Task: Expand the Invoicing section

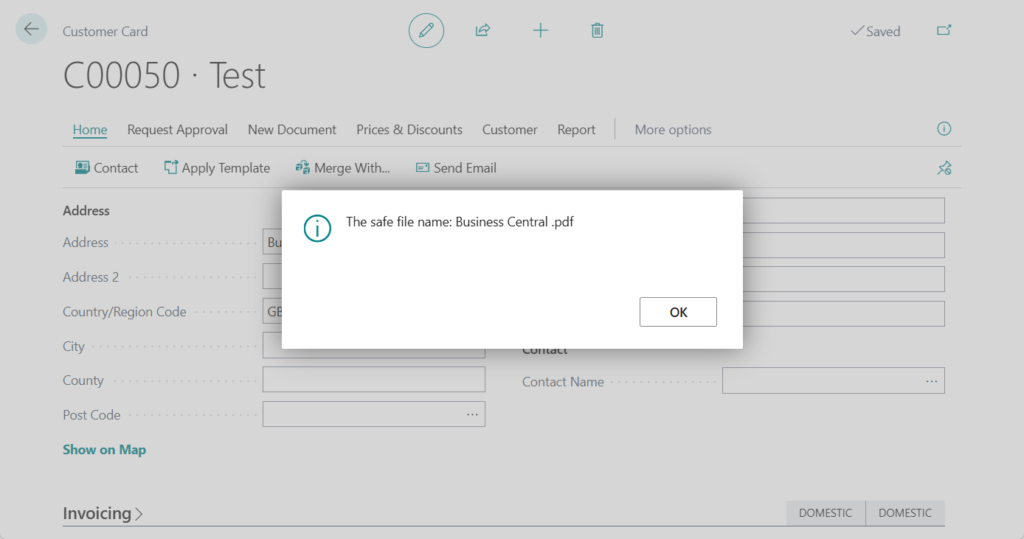Action: pos(103,513)
